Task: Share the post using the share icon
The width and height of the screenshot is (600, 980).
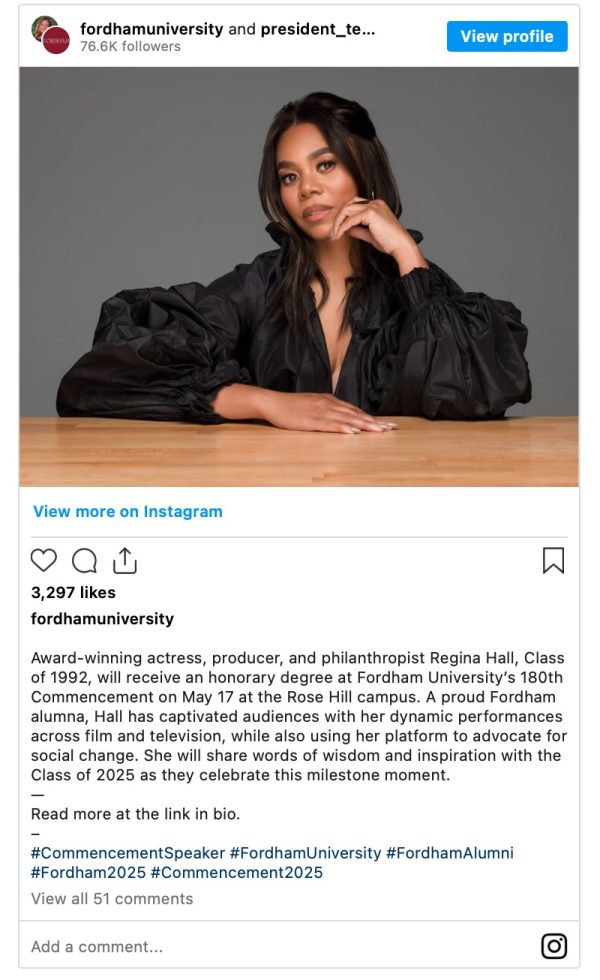Action: [124, 560]
